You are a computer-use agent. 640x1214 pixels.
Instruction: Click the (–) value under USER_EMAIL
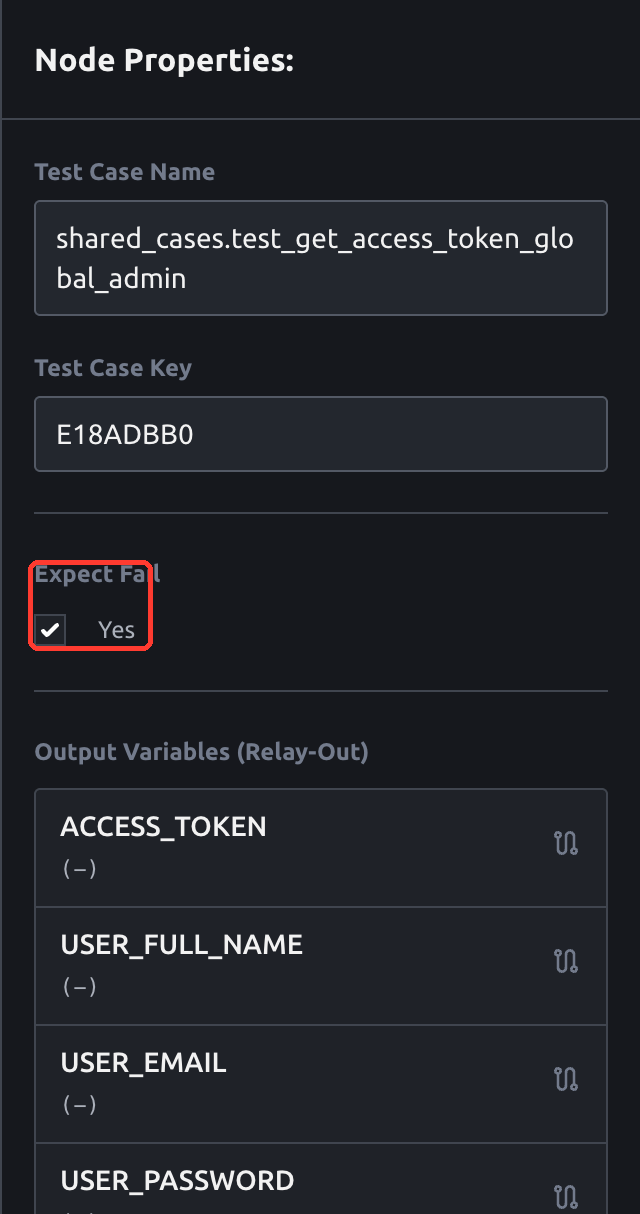79,1105
